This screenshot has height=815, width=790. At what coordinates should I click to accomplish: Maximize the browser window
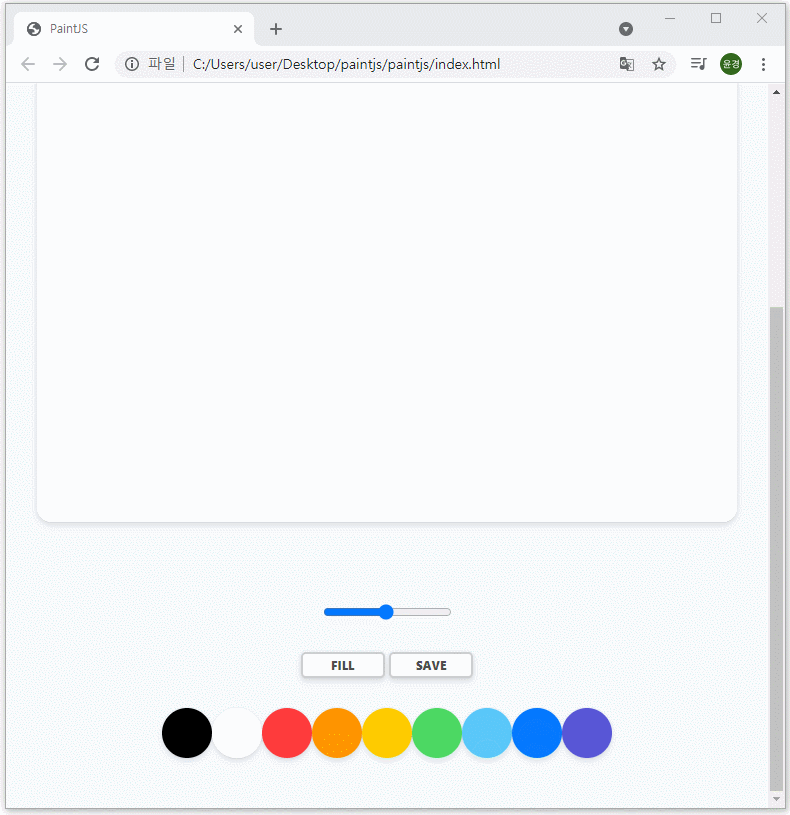pos(716,18)
